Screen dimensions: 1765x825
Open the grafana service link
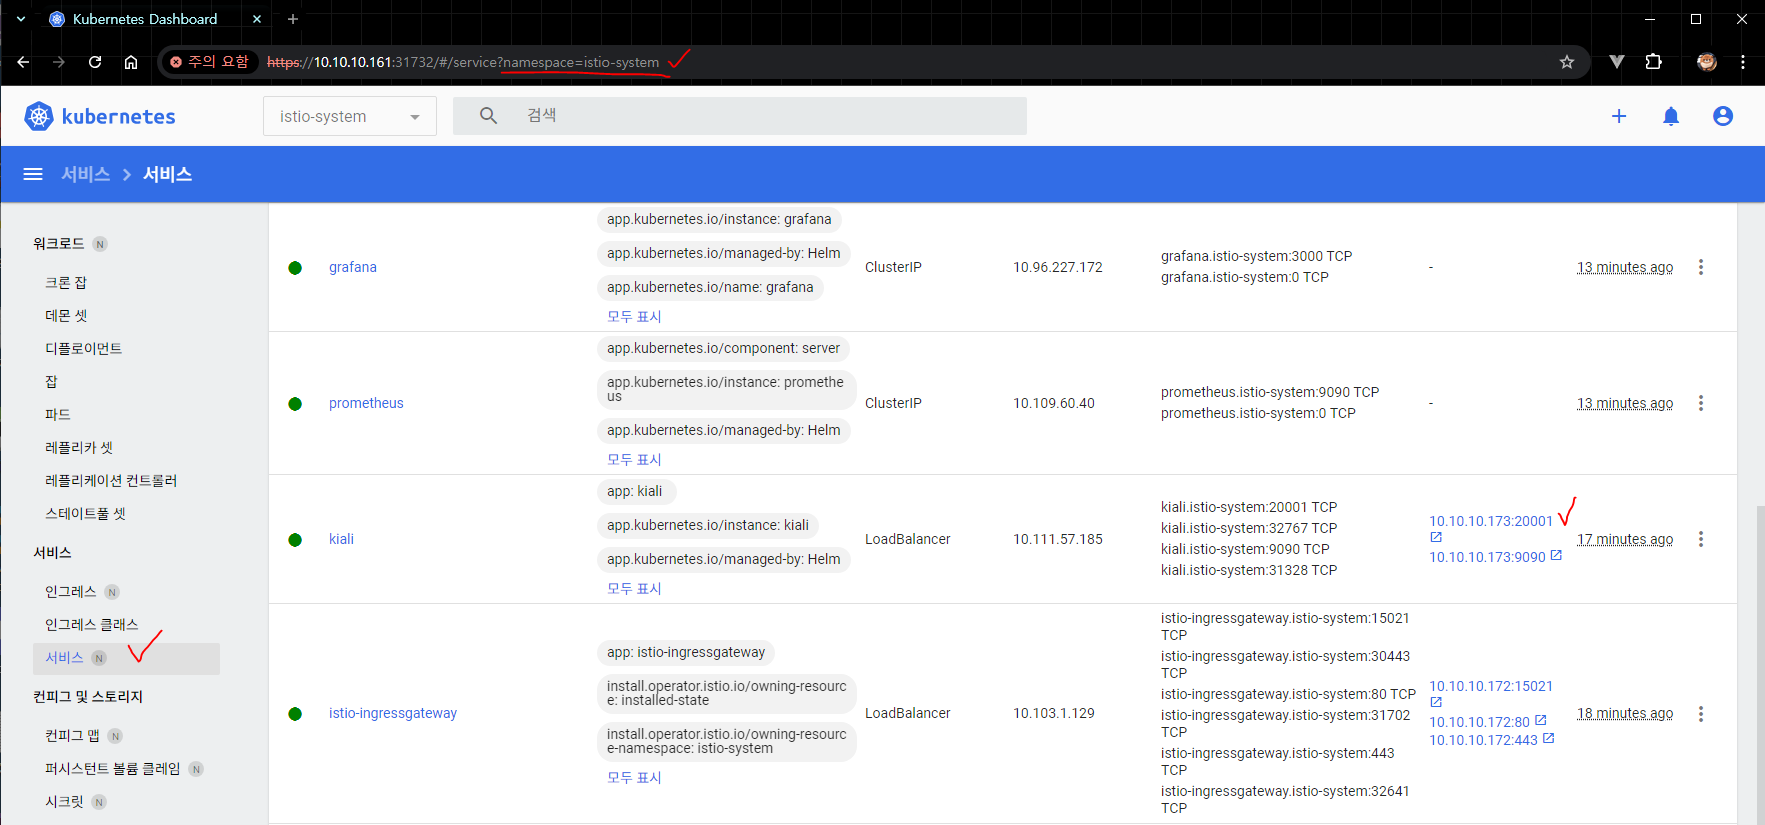(353, 267)
